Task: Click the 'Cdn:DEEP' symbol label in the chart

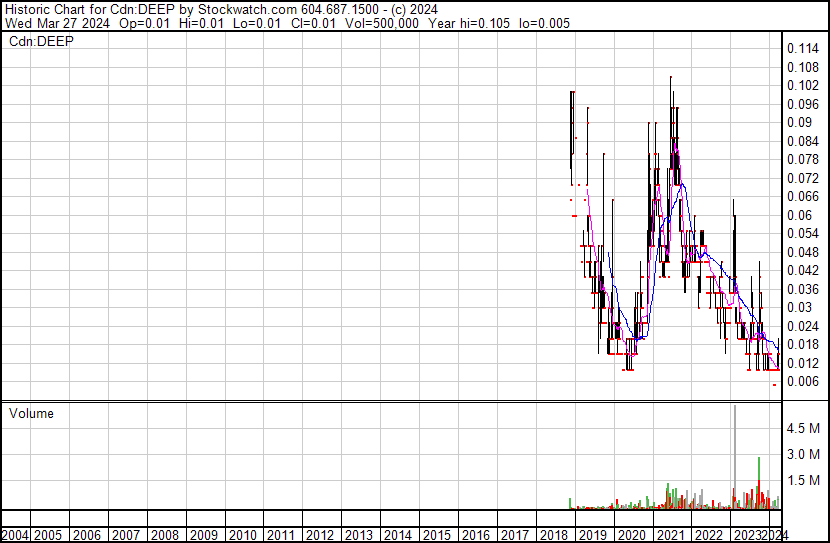Action: point(41,41)
